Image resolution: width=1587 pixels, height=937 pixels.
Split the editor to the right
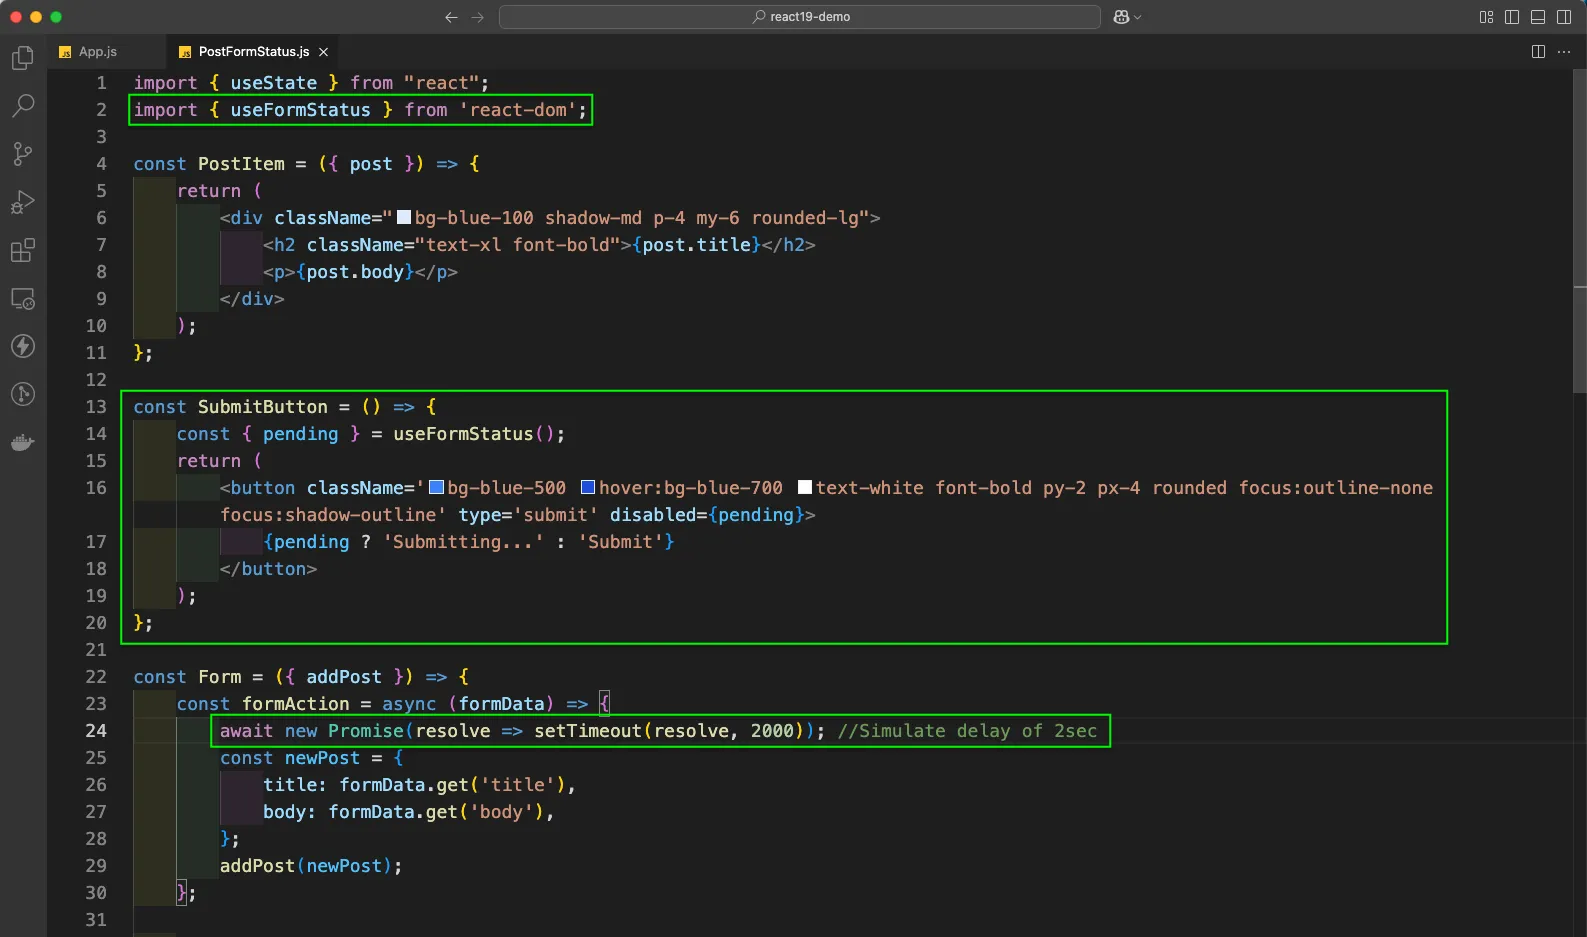1538,52
